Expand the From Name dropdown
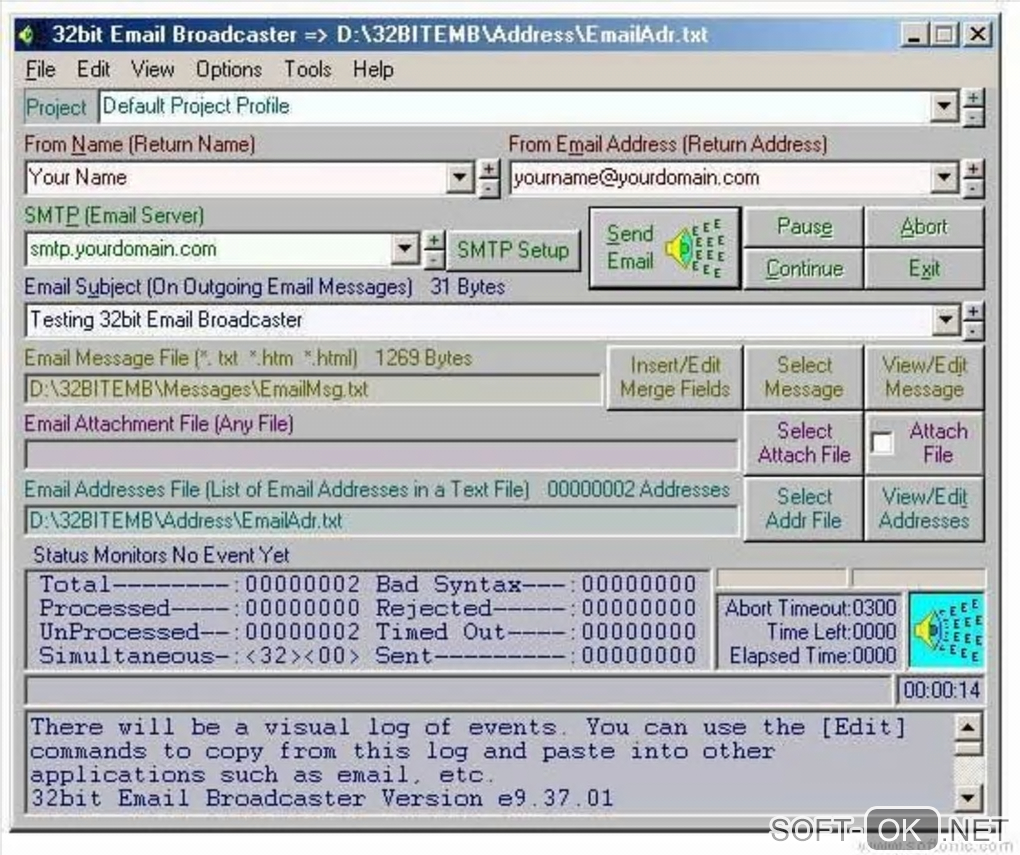Screen dimensions: 1020x855 tap(459, 178)
